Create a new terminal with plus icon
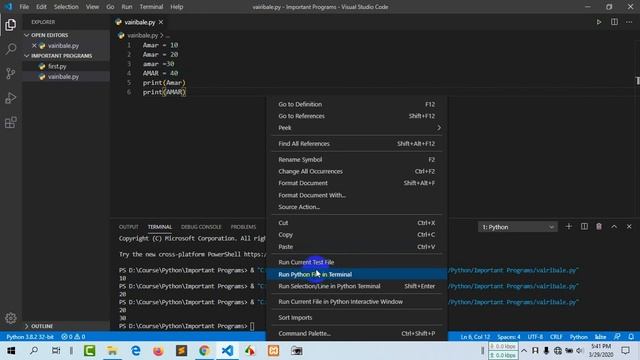Viewport: 640px width, 360px height. (569, 227)
